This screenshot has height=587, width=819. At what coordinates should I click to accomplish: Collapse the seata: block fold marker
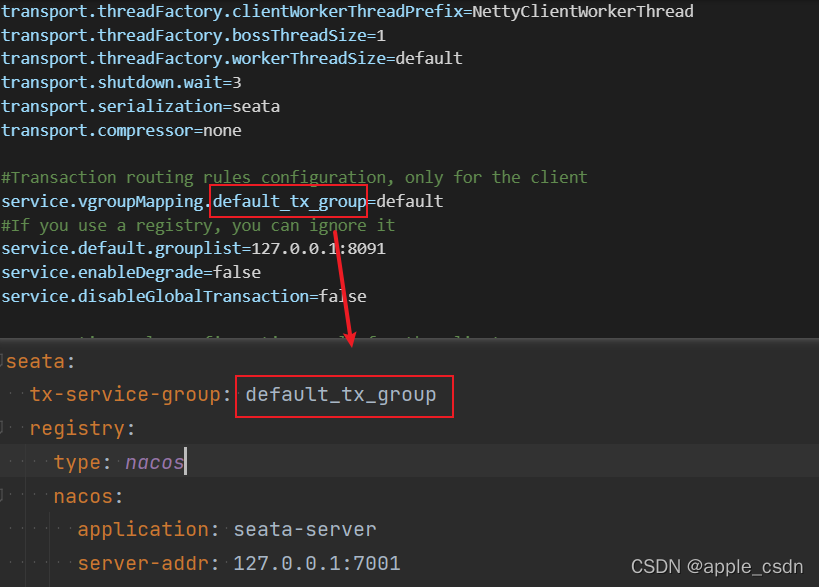(x=2, y=360)
